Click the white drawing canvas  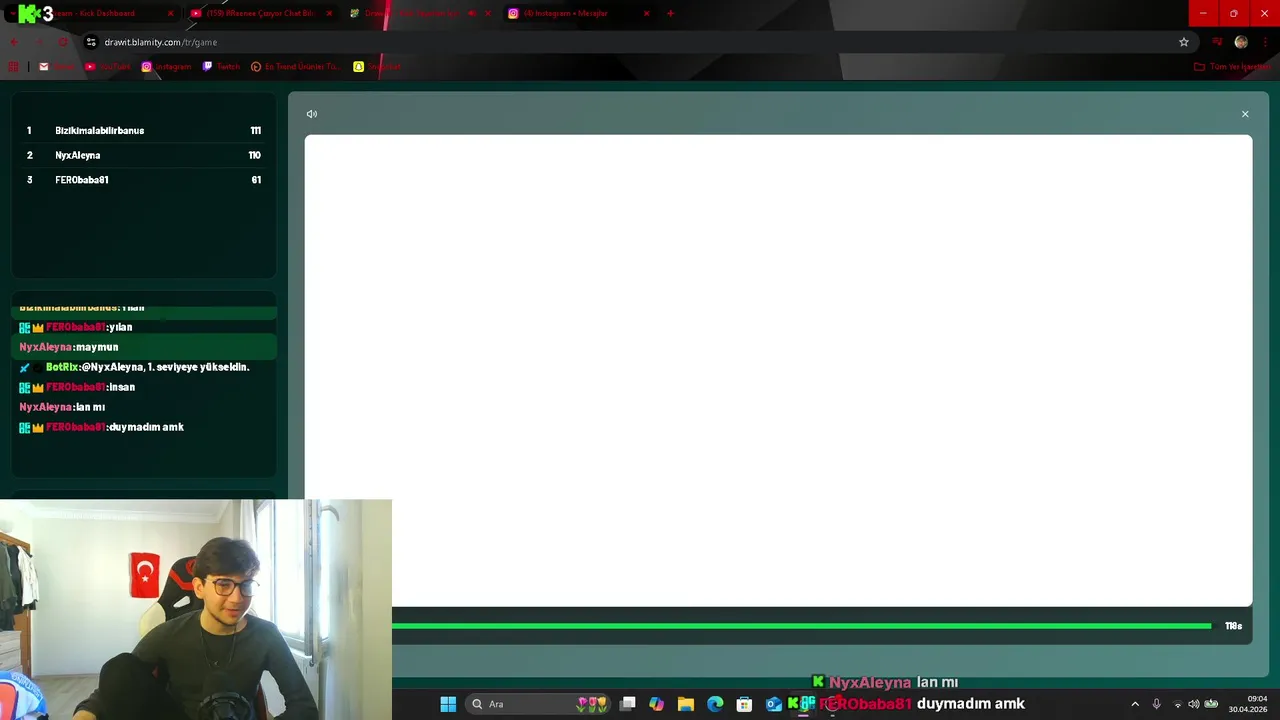click(778, 370)
